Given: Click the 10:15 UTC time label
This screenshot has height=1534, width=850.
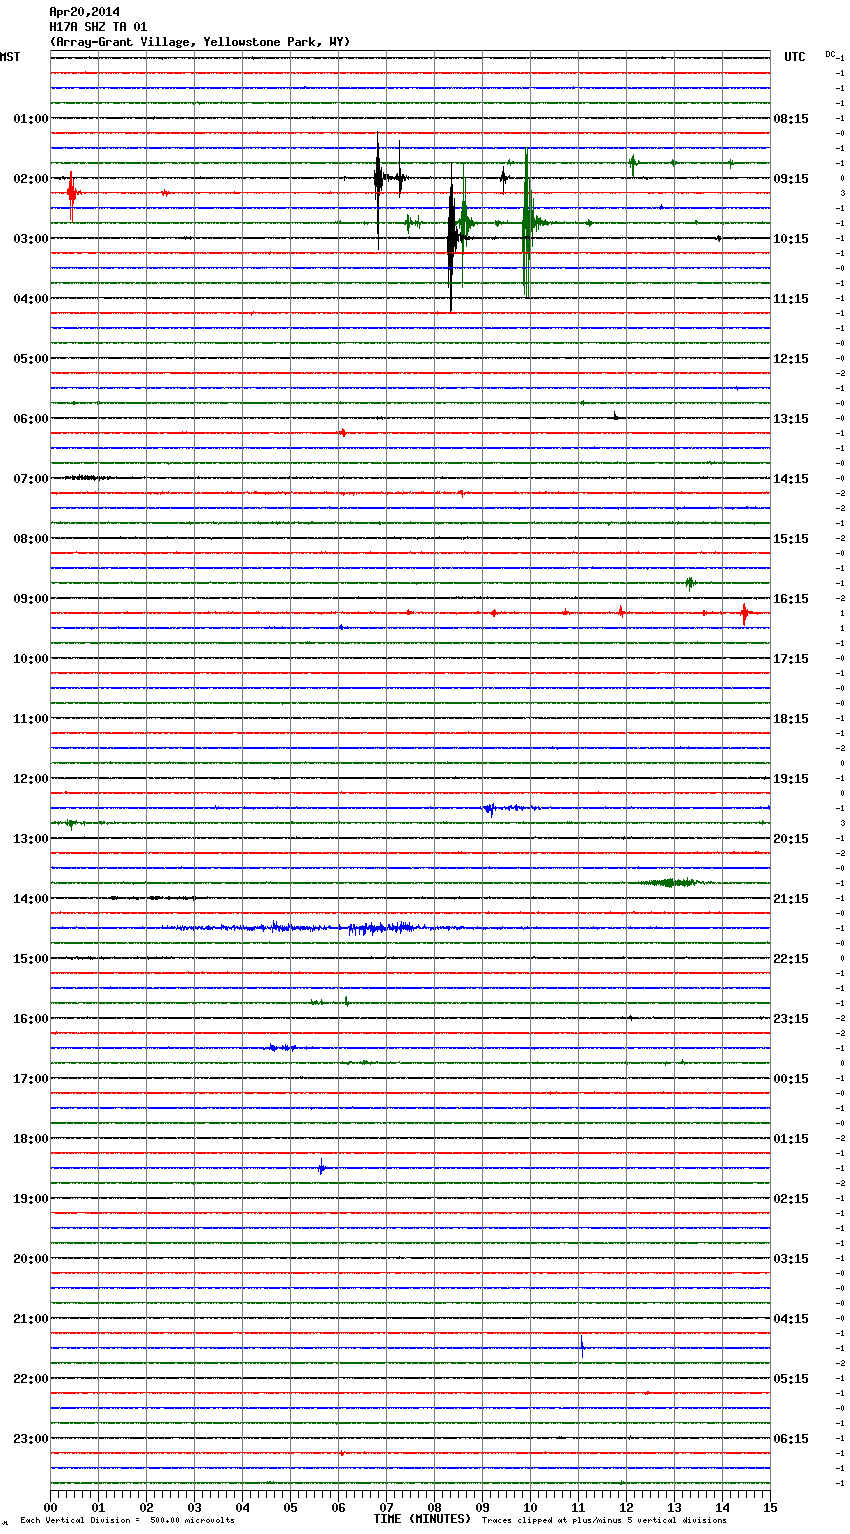Looking at the screenshot, I should 791,239.
